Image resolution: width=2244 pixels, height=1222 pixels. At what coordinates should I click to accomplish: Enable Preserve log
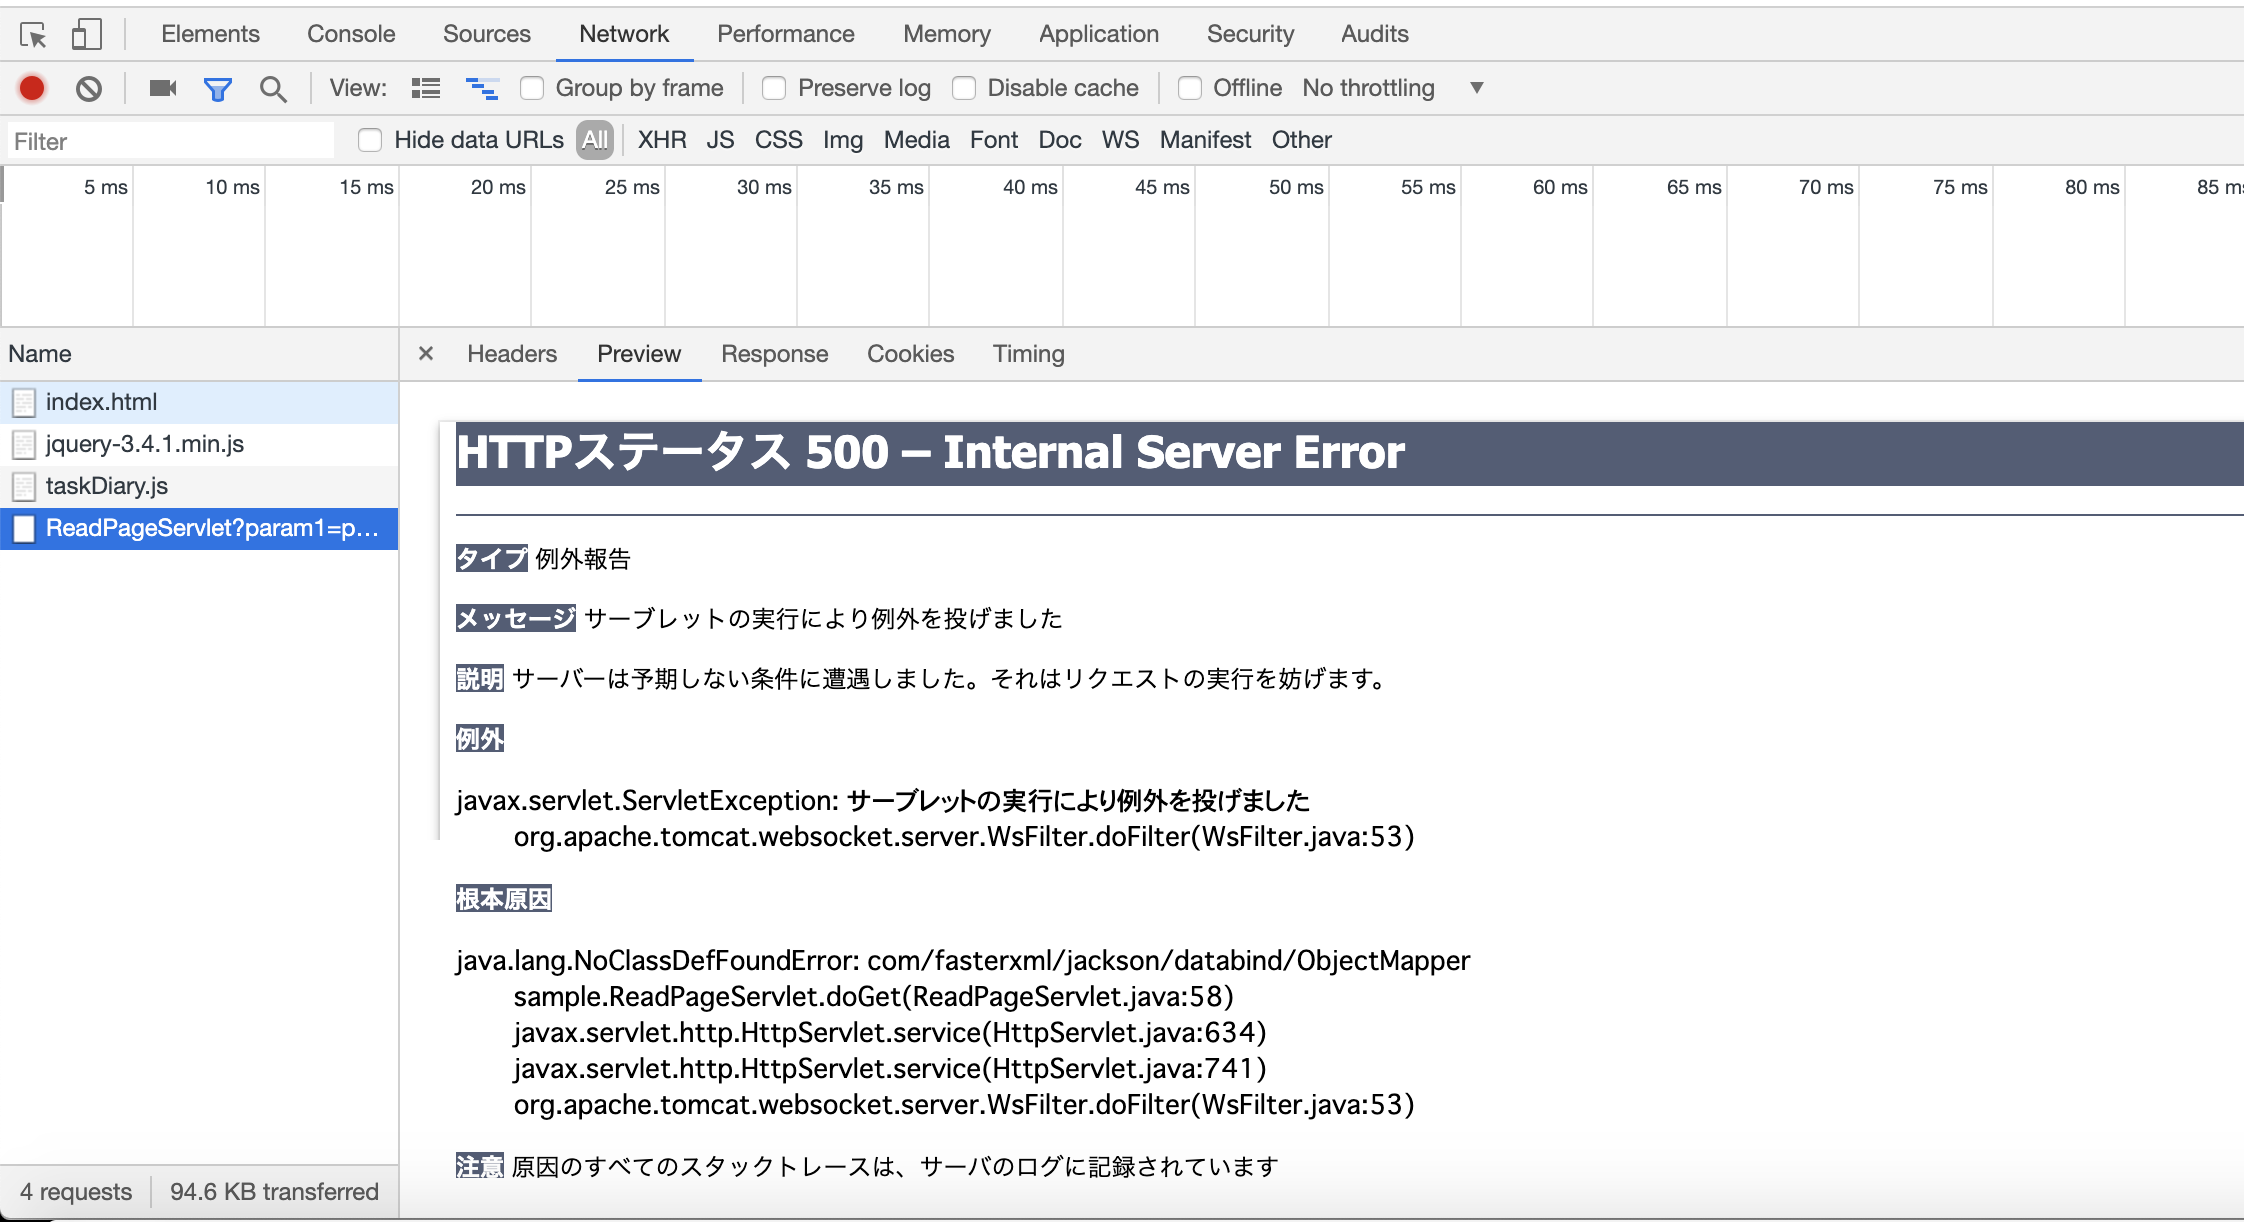[x=774, y=88]
